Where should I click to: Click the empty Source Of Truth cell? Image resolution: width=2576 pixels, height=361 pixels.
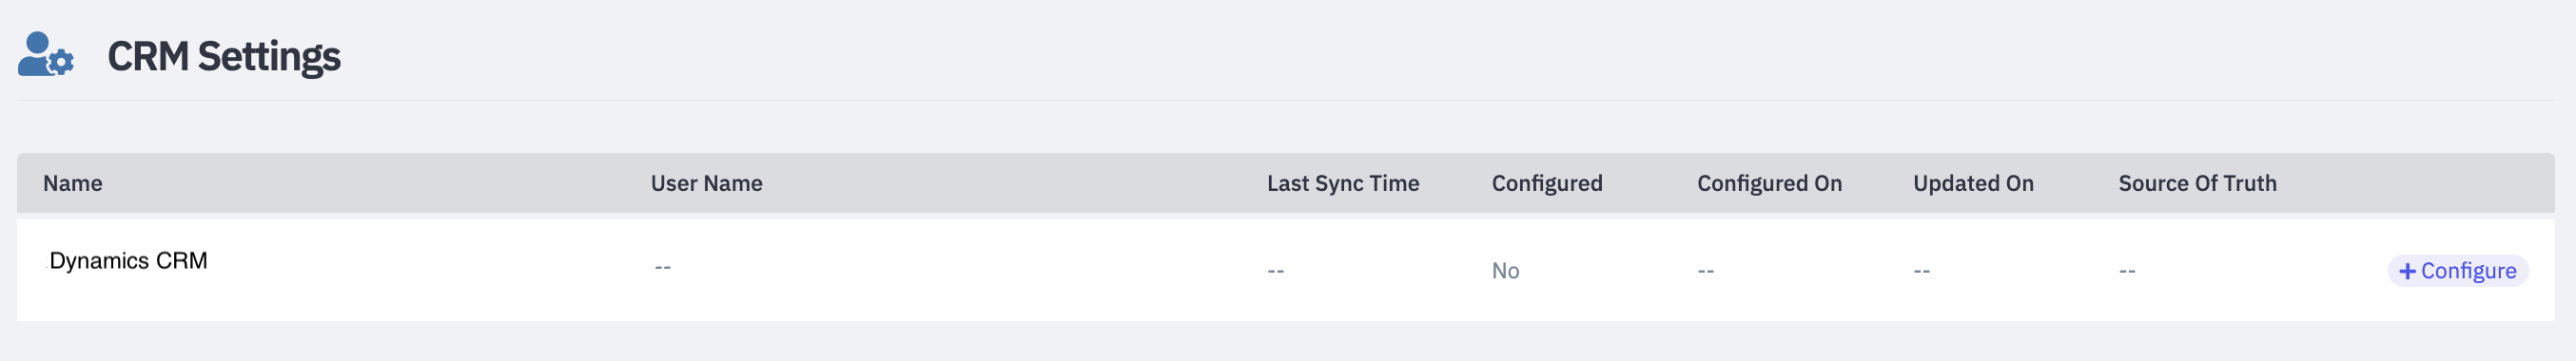[2126, 271]
